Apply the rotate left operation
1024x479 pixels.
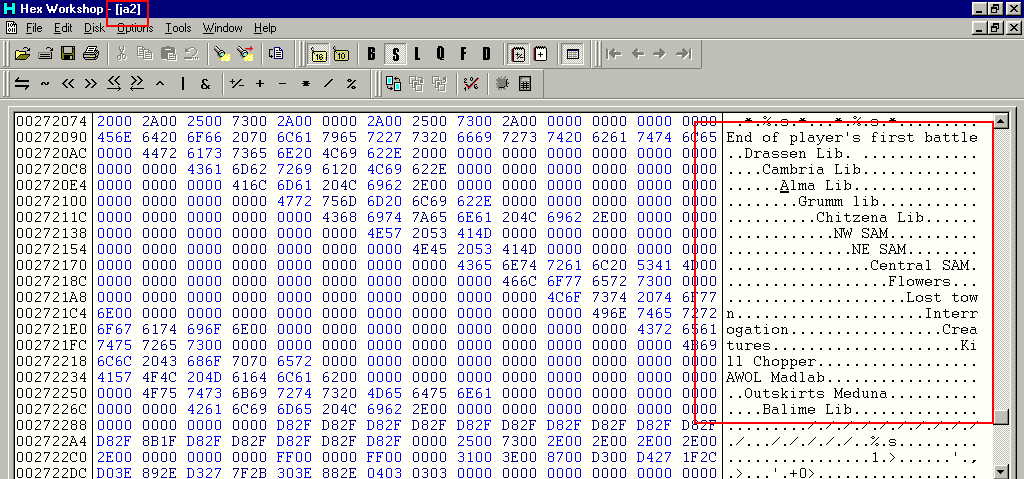pyautogui.click(x=114, y=84)
